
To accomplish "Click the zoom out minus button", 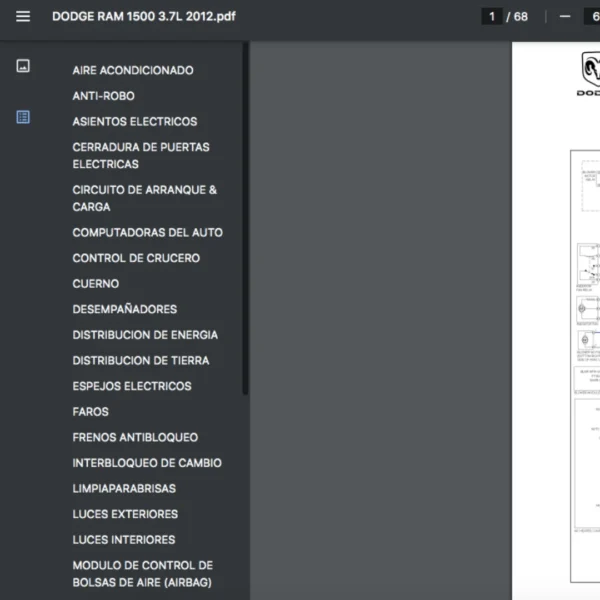I will tap(565, 16).
